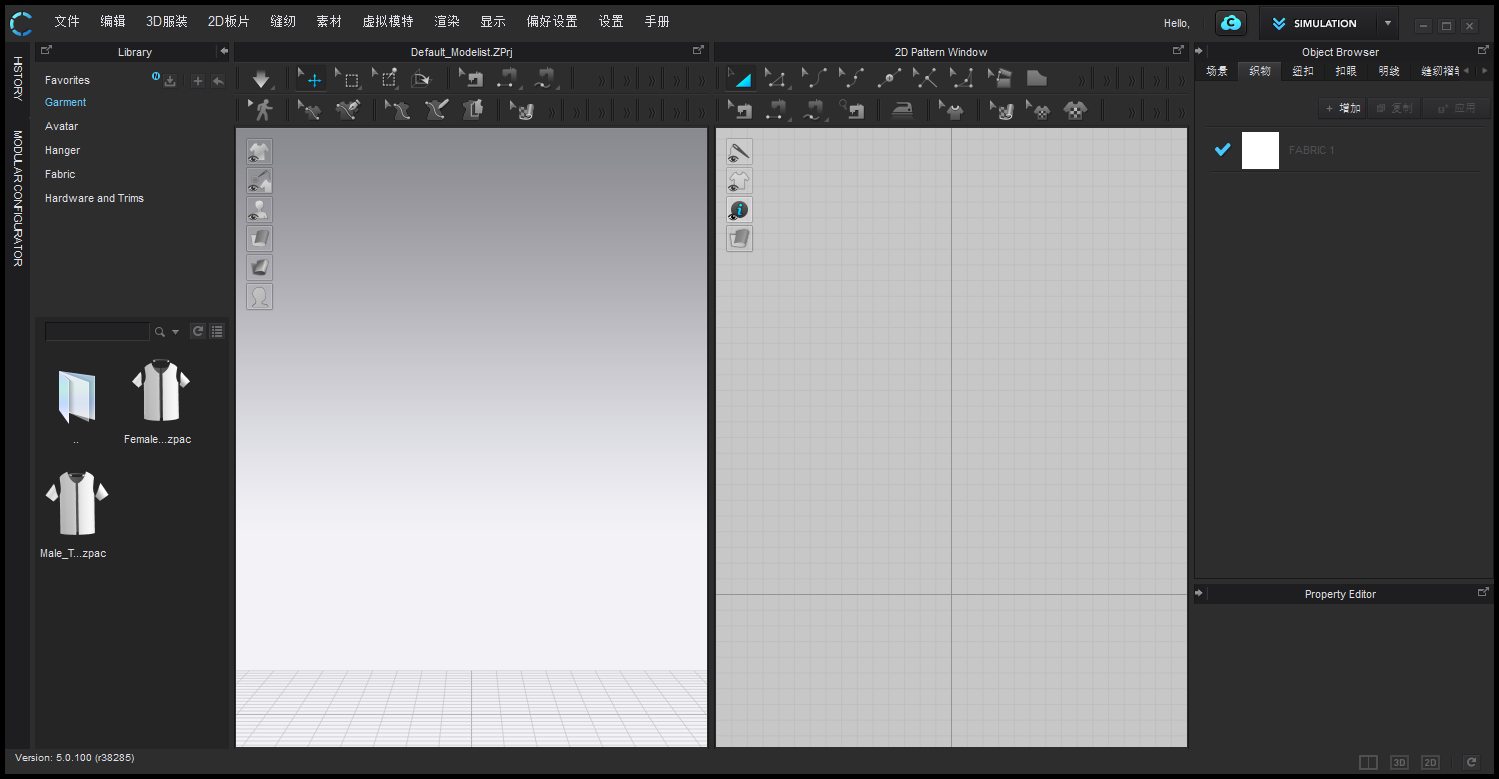Click the walking avatar tool icon
Viewport: 1499px width, 779px height.
click(x=262, y=110)
